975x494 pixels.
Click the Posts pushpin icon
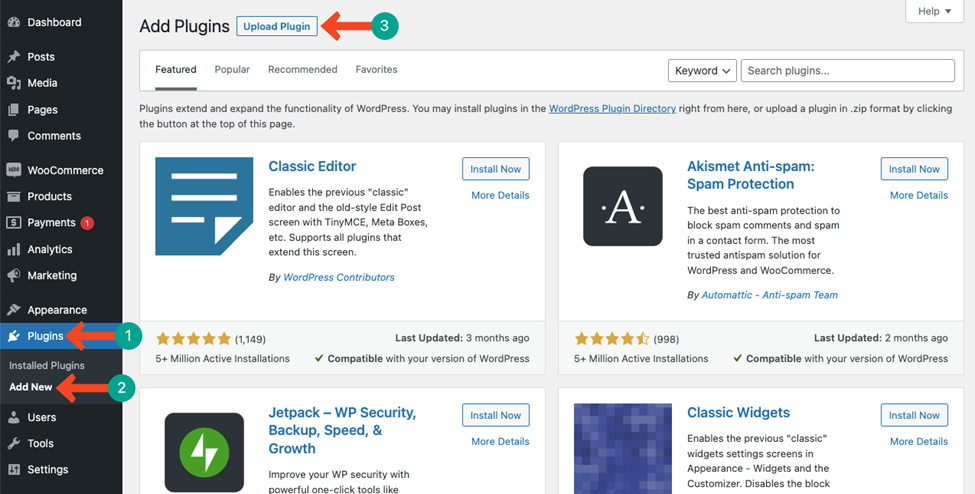(x=14, y=57)
